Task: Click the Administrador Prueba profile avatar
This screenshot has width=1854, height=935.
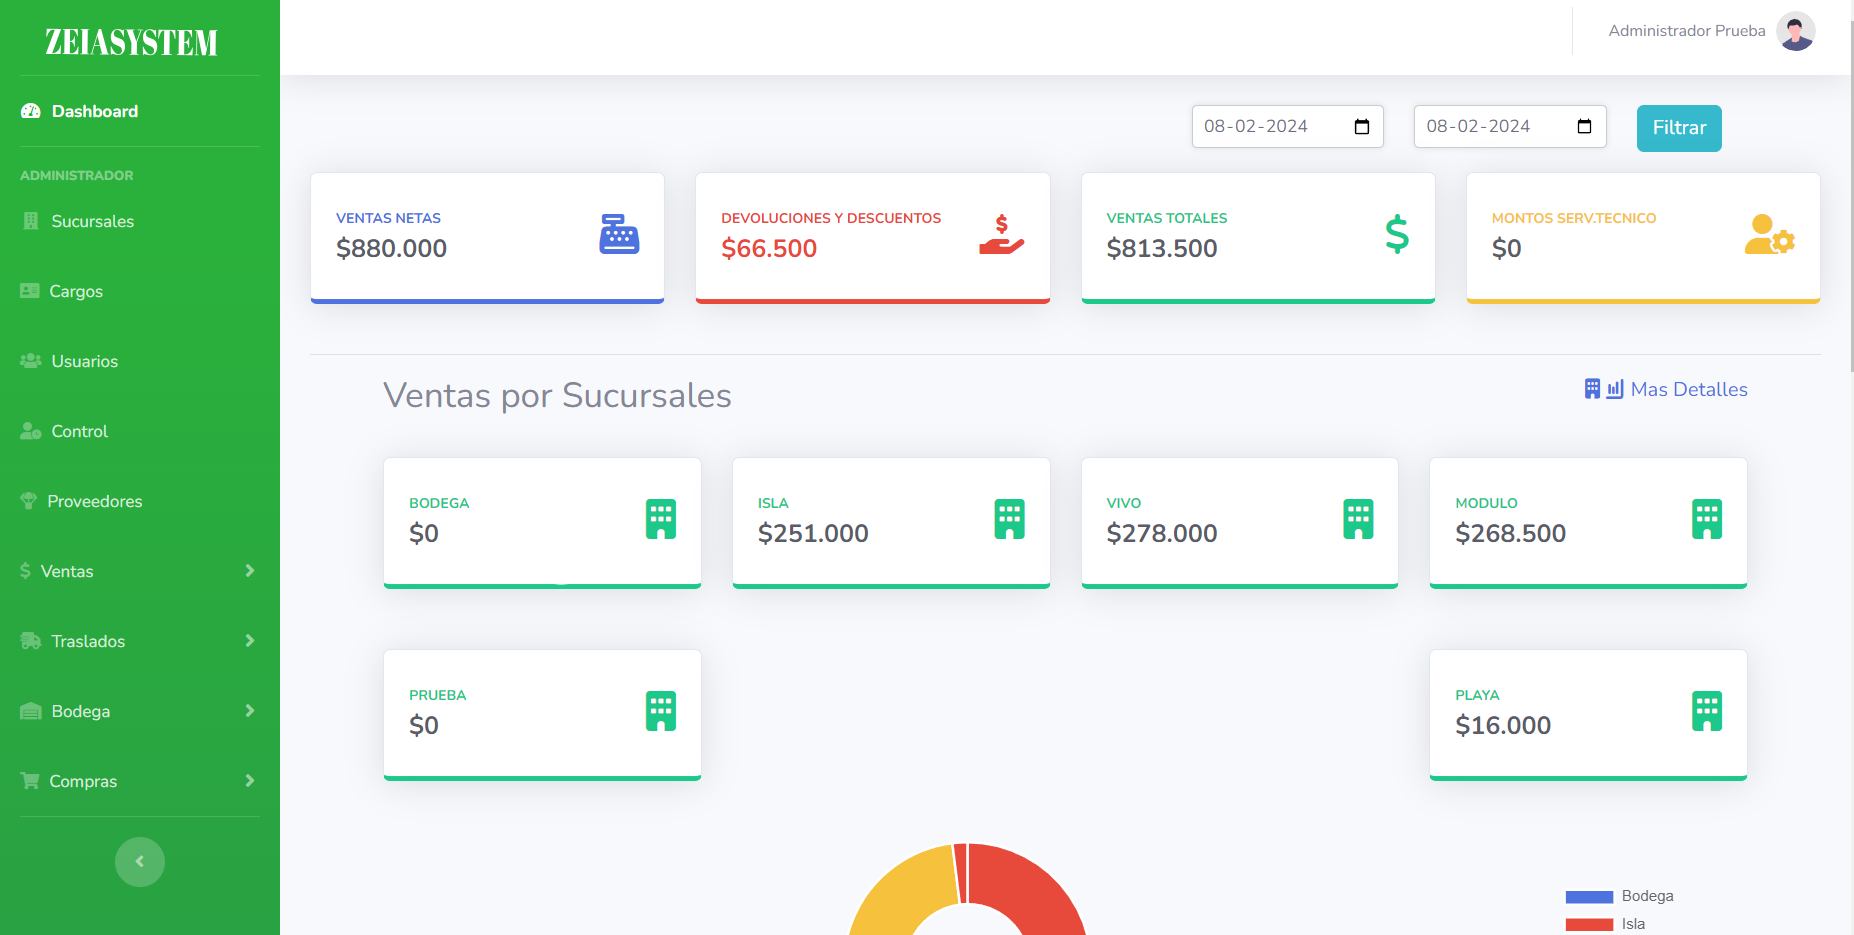Action: pyautogui.click(x=1795, y=31)
